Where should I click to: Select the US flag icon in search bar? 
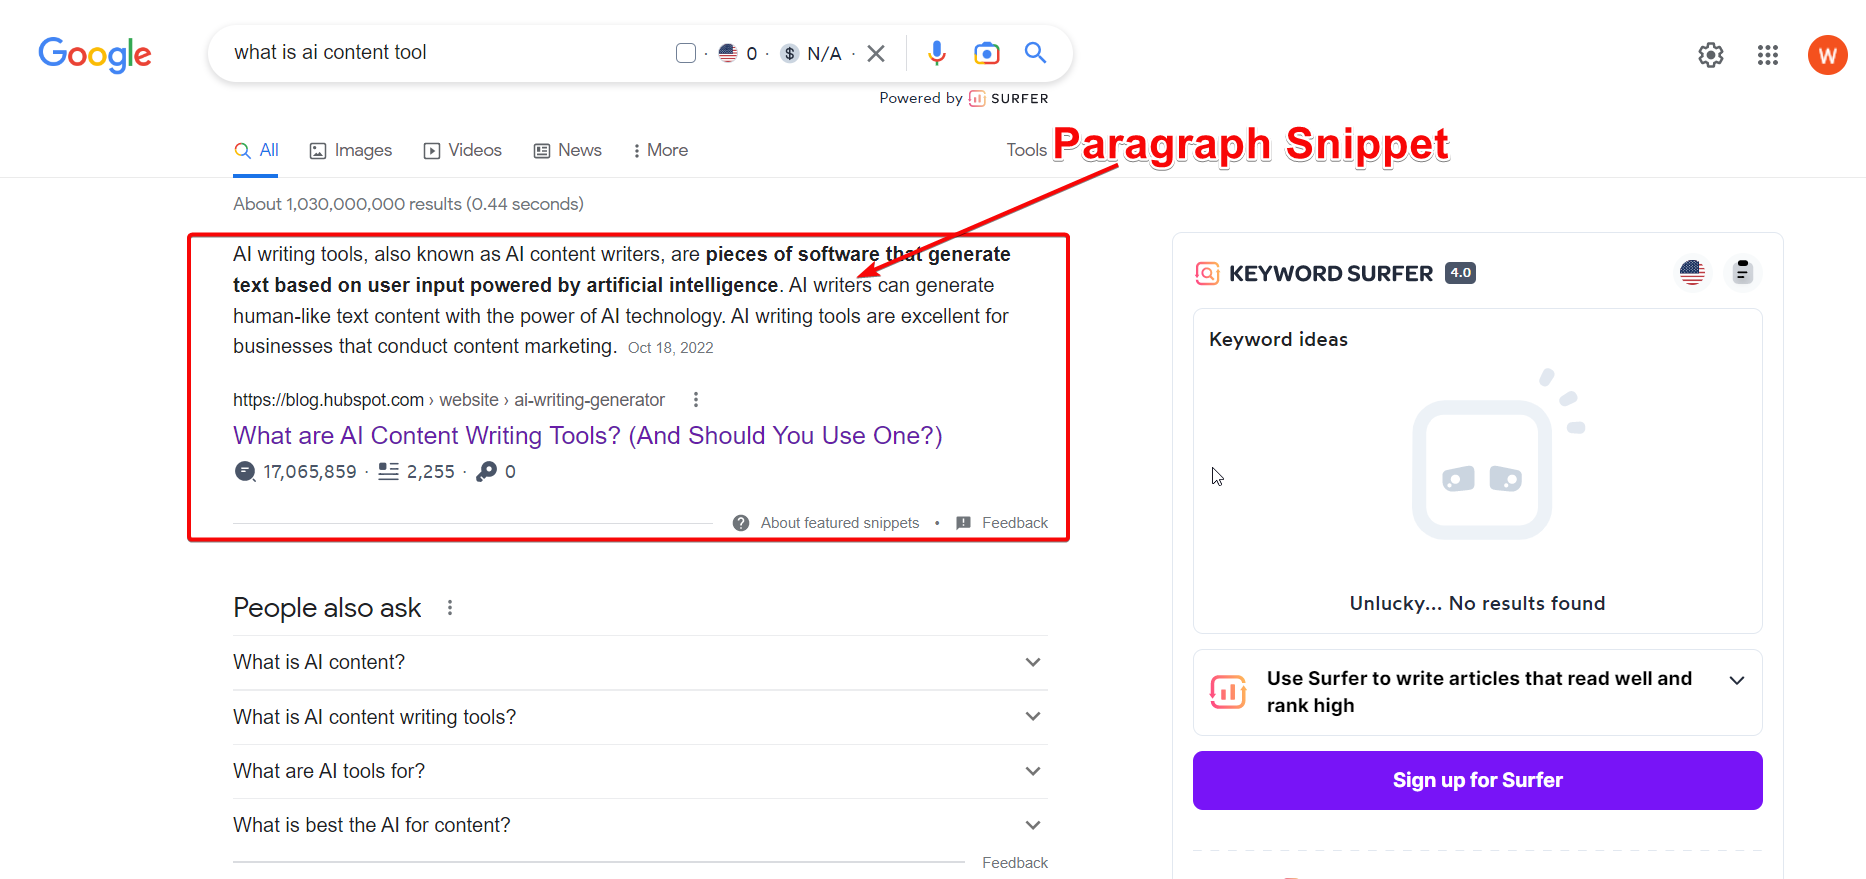pos(728,53)
